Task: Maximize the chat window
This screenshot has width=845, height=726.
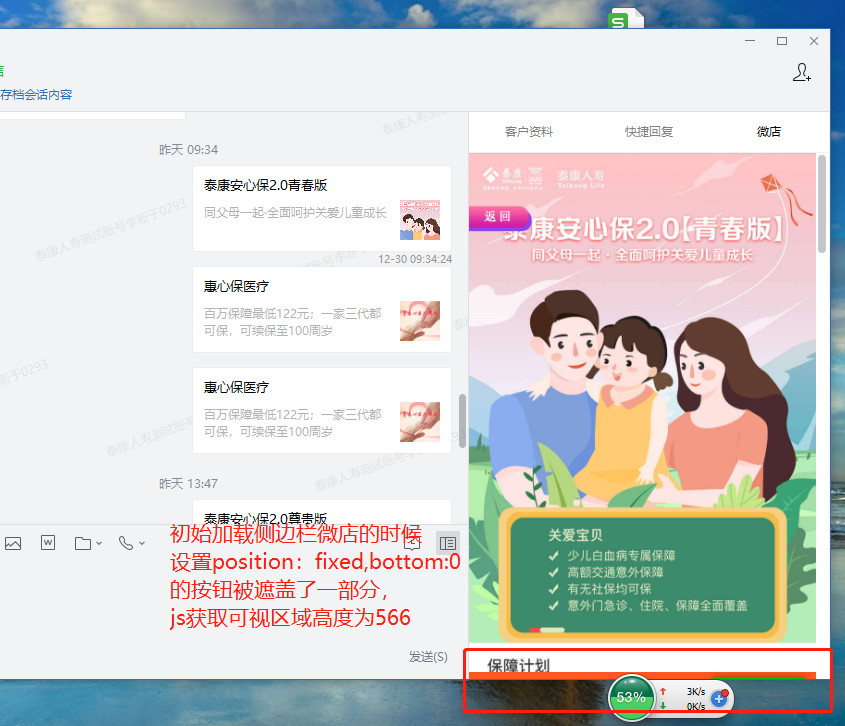Action: (782, 41)
